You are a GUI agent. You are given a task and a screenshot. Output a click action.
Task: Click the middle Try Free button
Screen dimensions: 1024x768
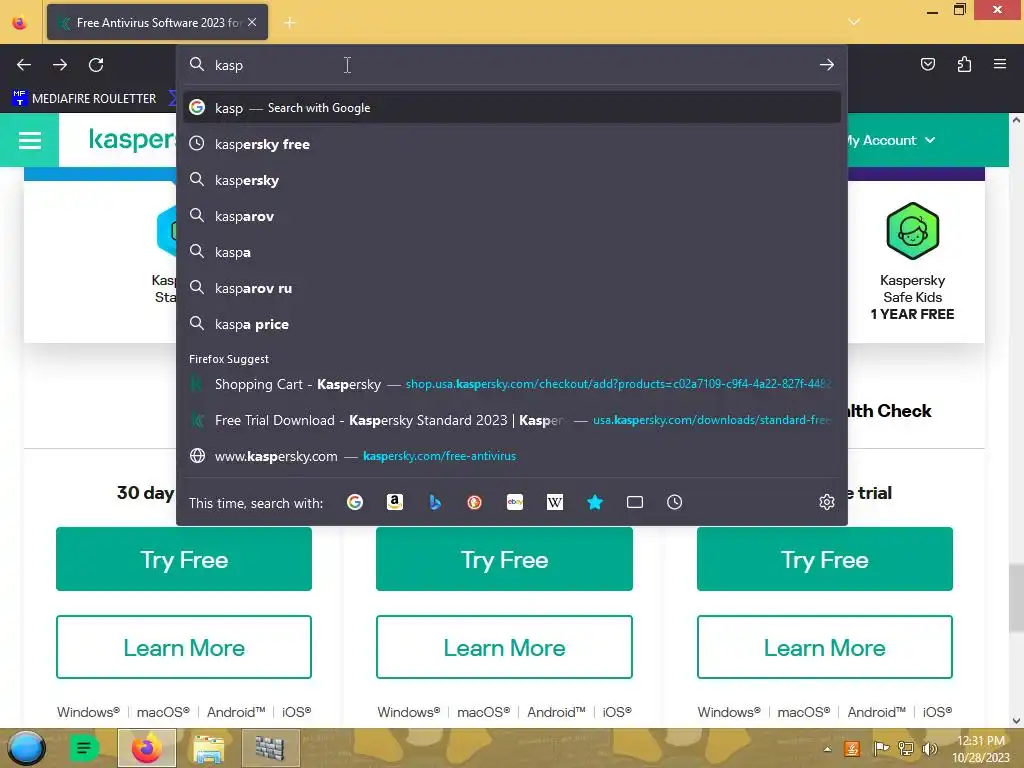click(x=504, y=559)
